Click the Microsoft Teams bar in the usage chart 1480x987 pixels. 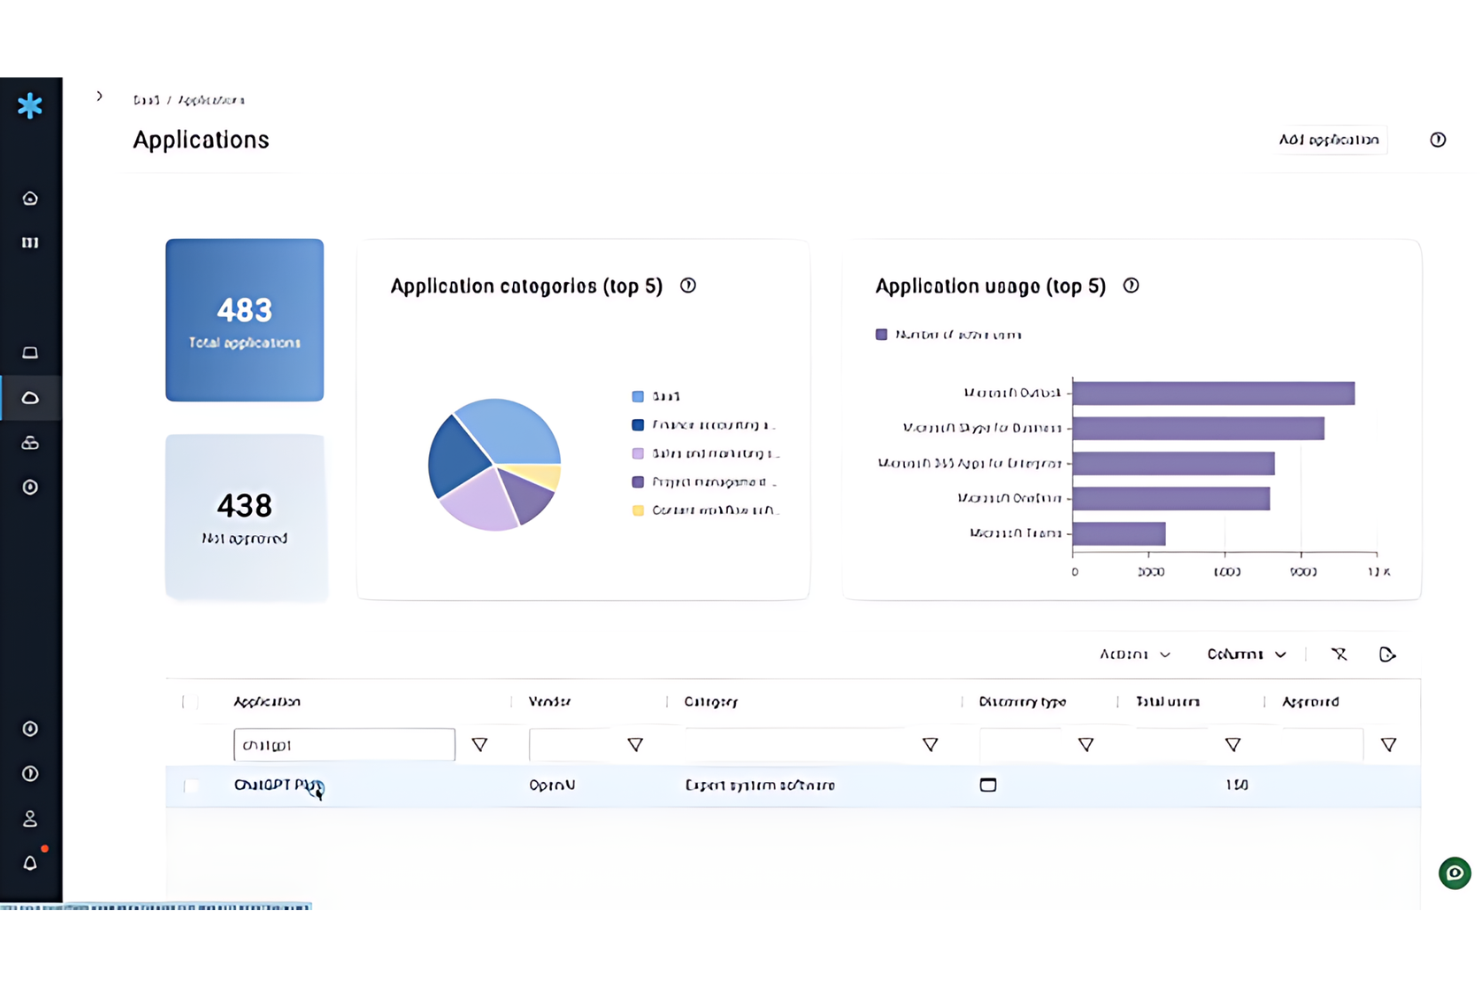tap(1119, 533)
